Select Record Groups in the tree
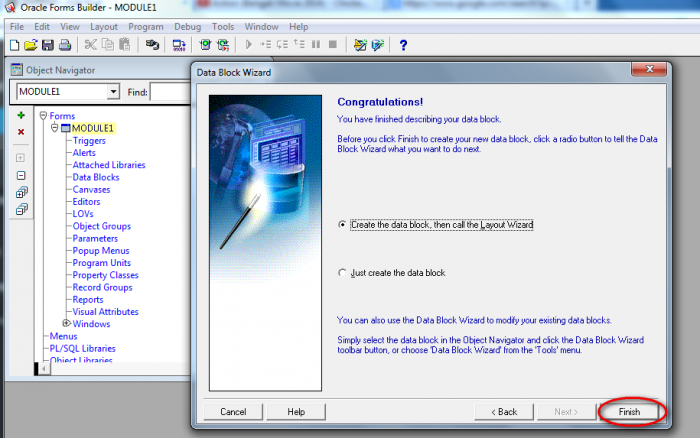Screen dimensions: 700x438 (103, 287)
